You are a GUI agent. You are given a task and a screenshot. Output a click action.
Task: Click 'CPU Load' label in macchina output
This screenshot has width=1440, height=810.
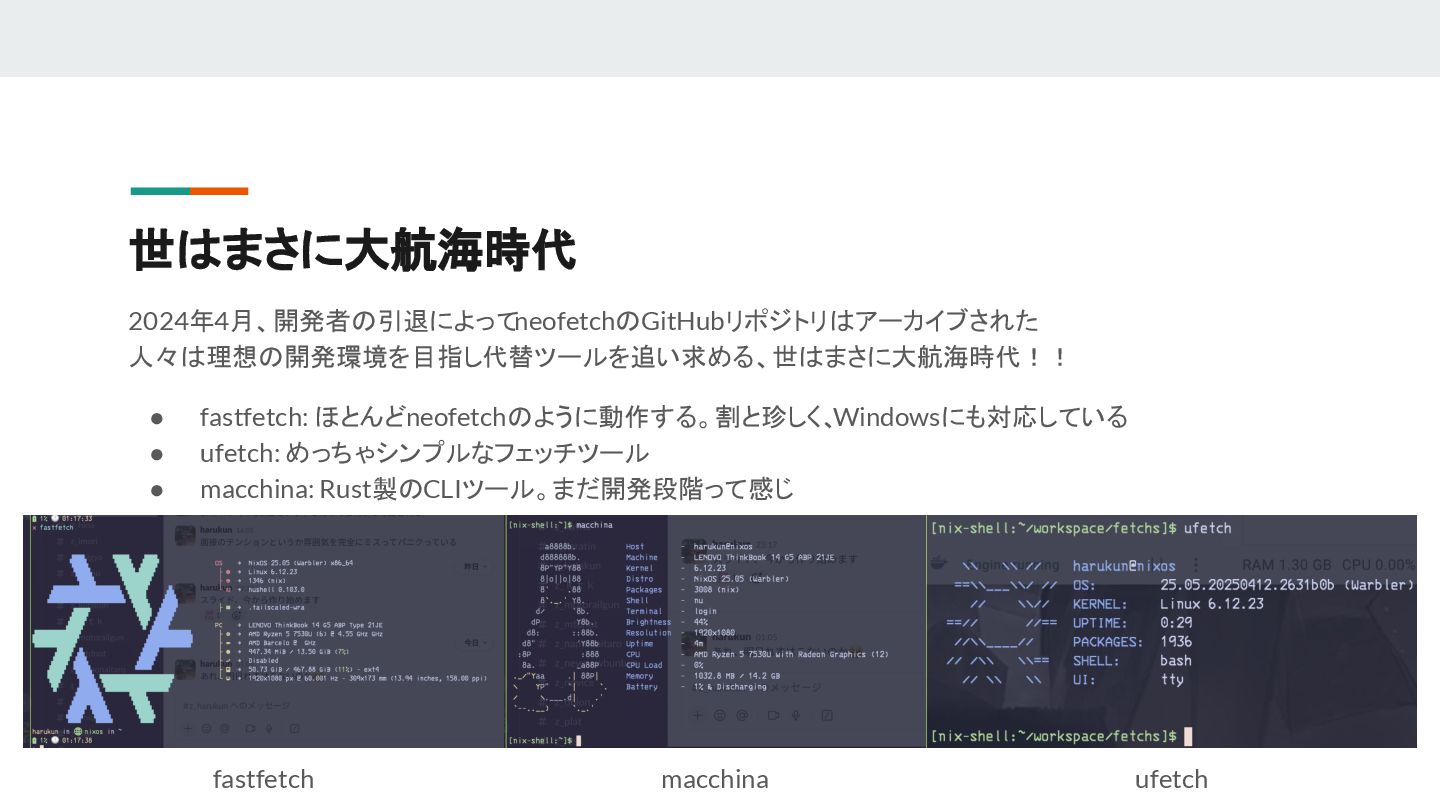tap(644, 665)
